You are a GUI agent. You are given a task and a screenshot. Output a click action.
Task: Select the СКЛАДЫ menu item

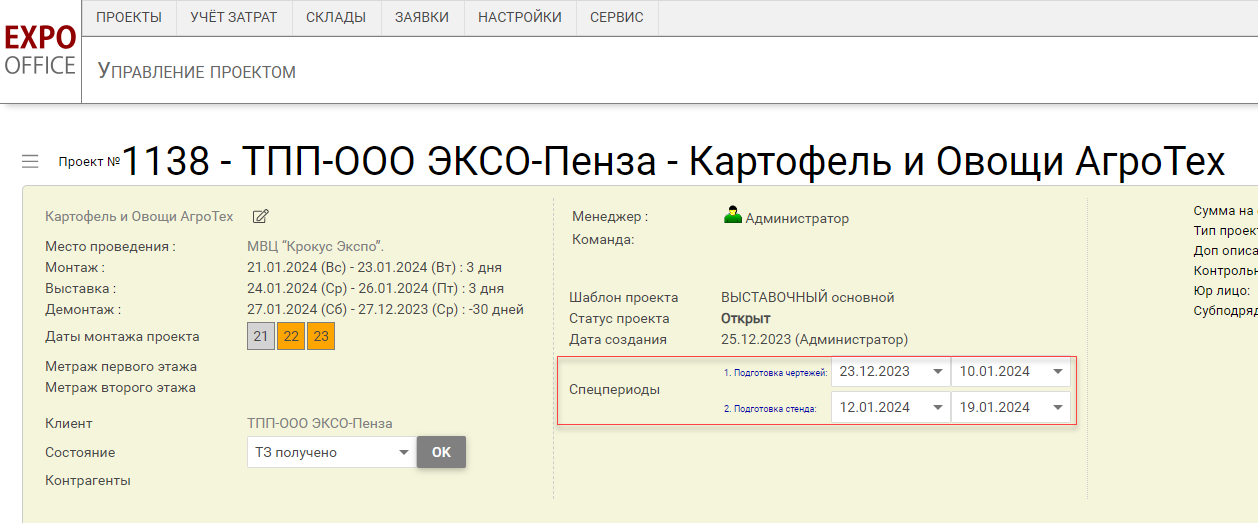click(x=336, y=18)
